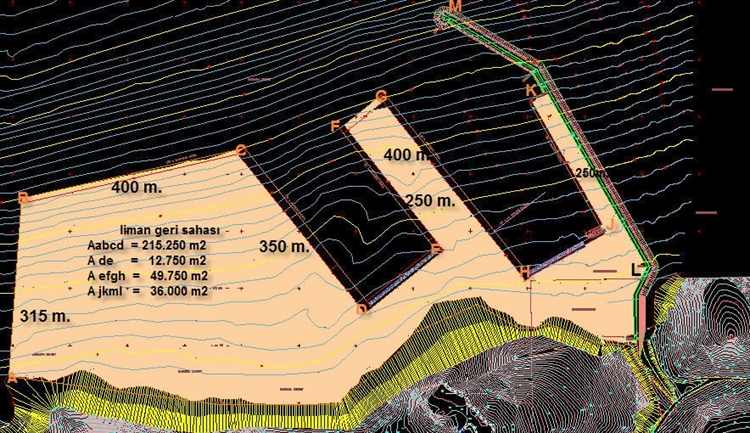This screenshot has height=433, width=750.
Task: Select the '250 m.' label between the piers
Action: 430,200
